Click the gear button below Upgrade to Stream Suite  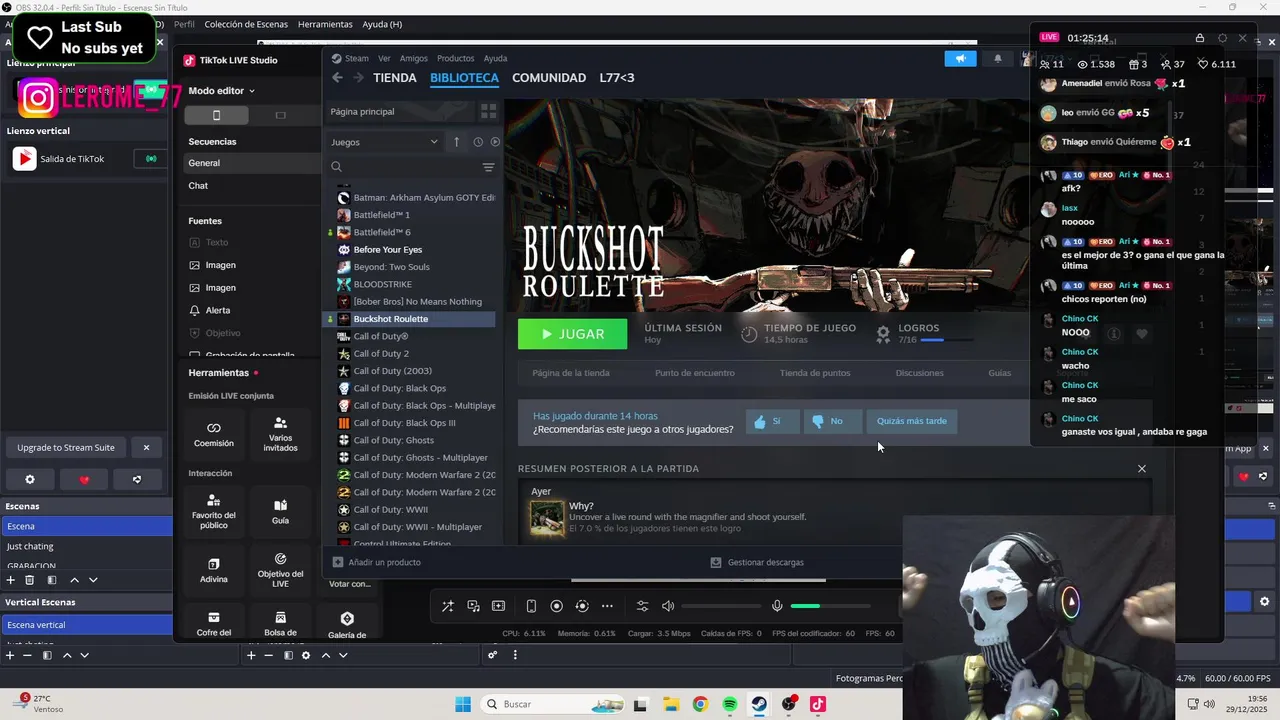tap(30, 479)
